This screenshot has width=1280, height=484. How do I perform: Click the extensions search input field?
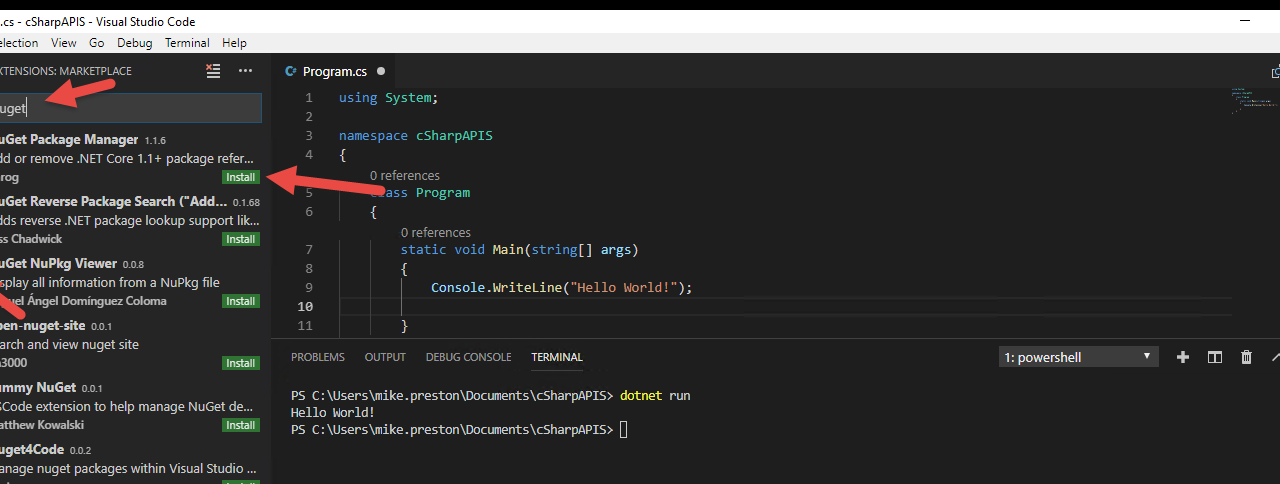point(130,108)
